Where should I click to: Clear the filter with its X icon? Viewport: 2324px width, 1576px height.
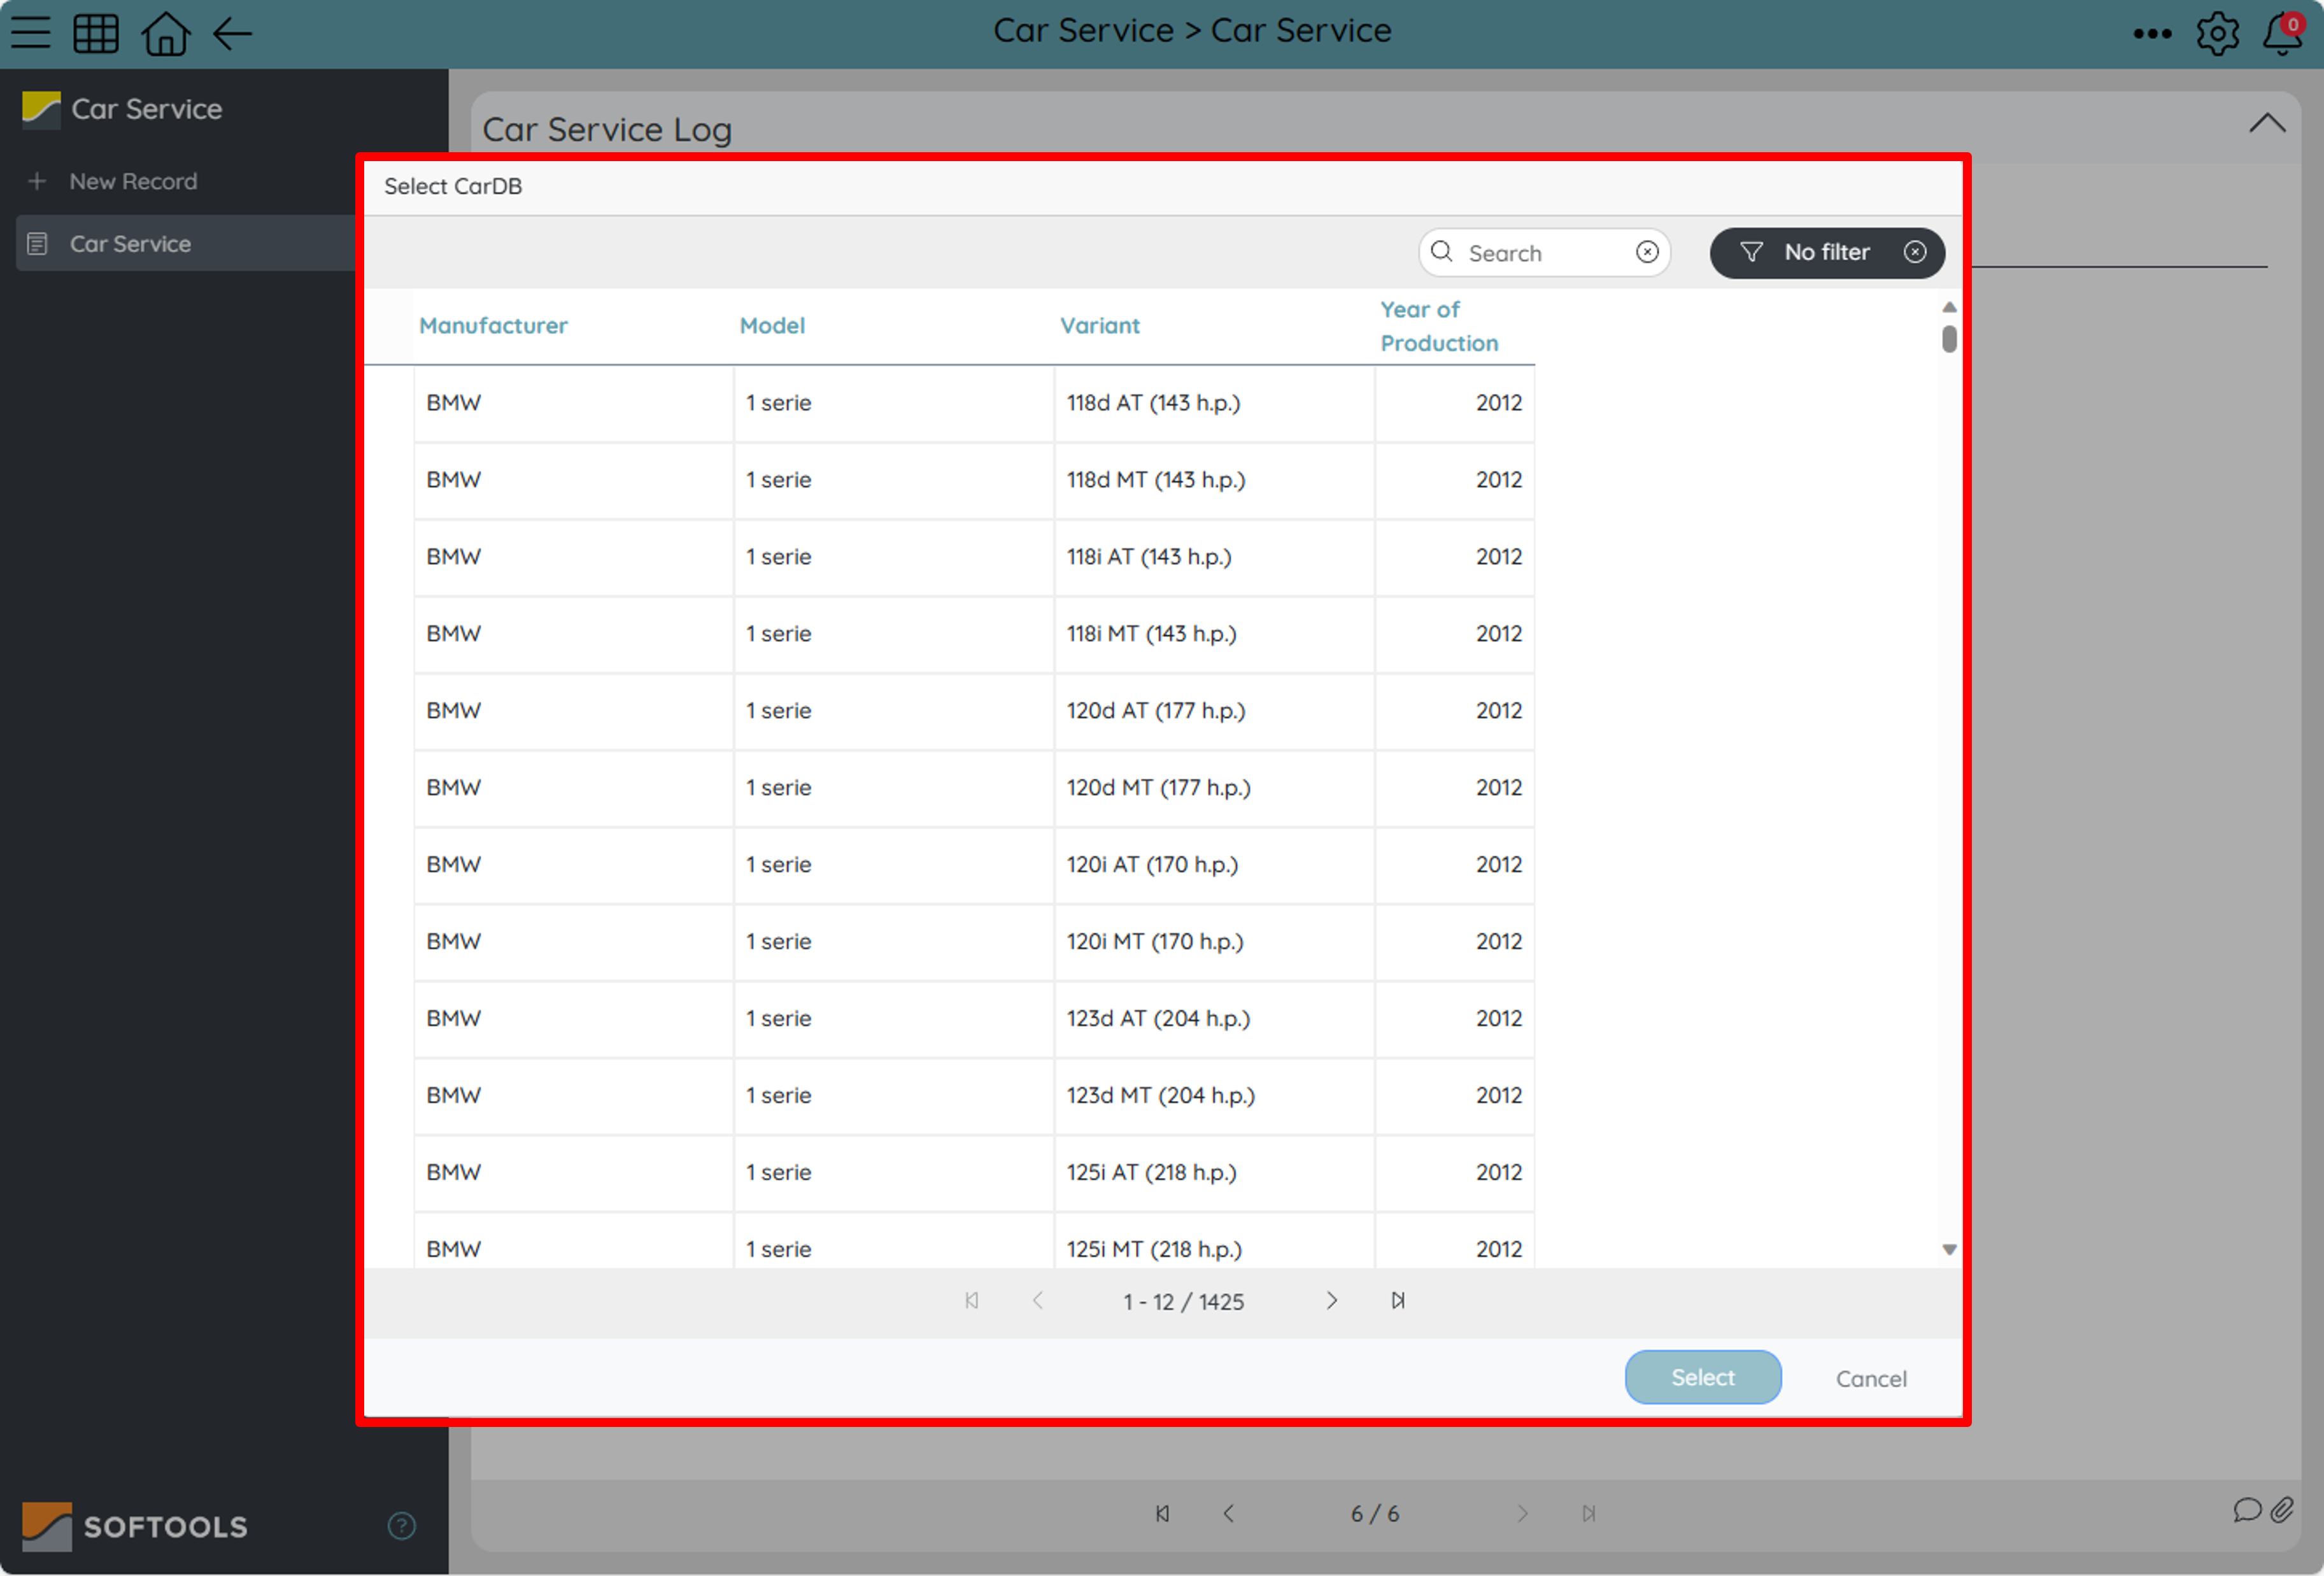pos(1914,252)
